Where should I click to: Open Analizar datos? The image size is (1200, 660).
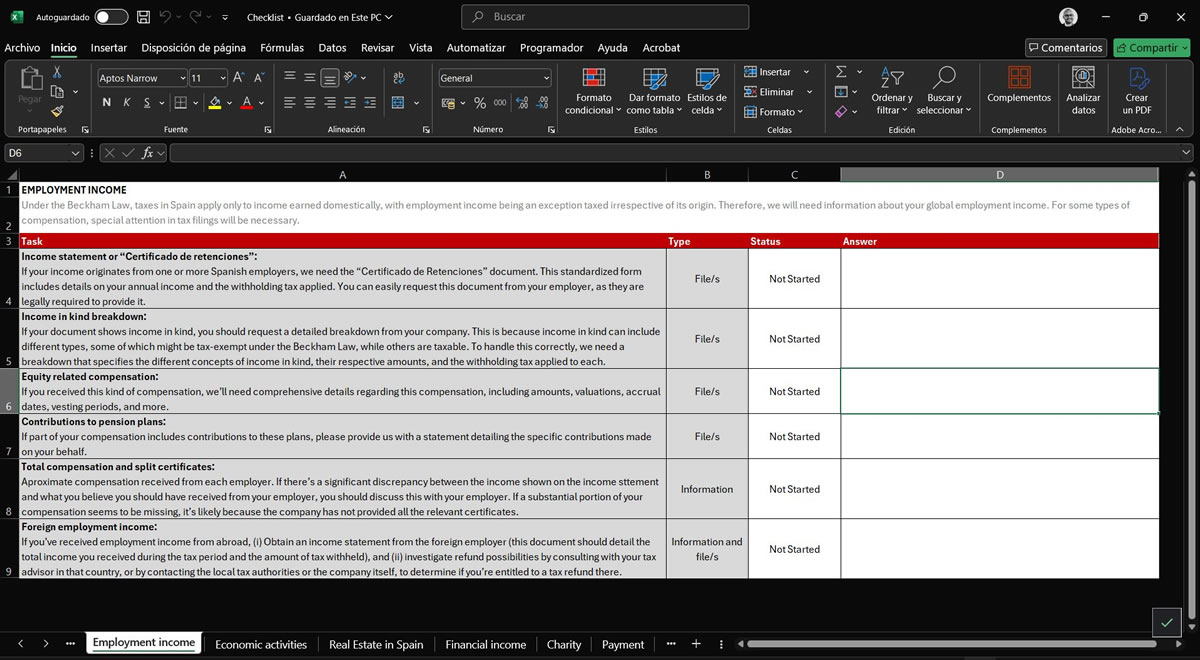[1083, 91]
